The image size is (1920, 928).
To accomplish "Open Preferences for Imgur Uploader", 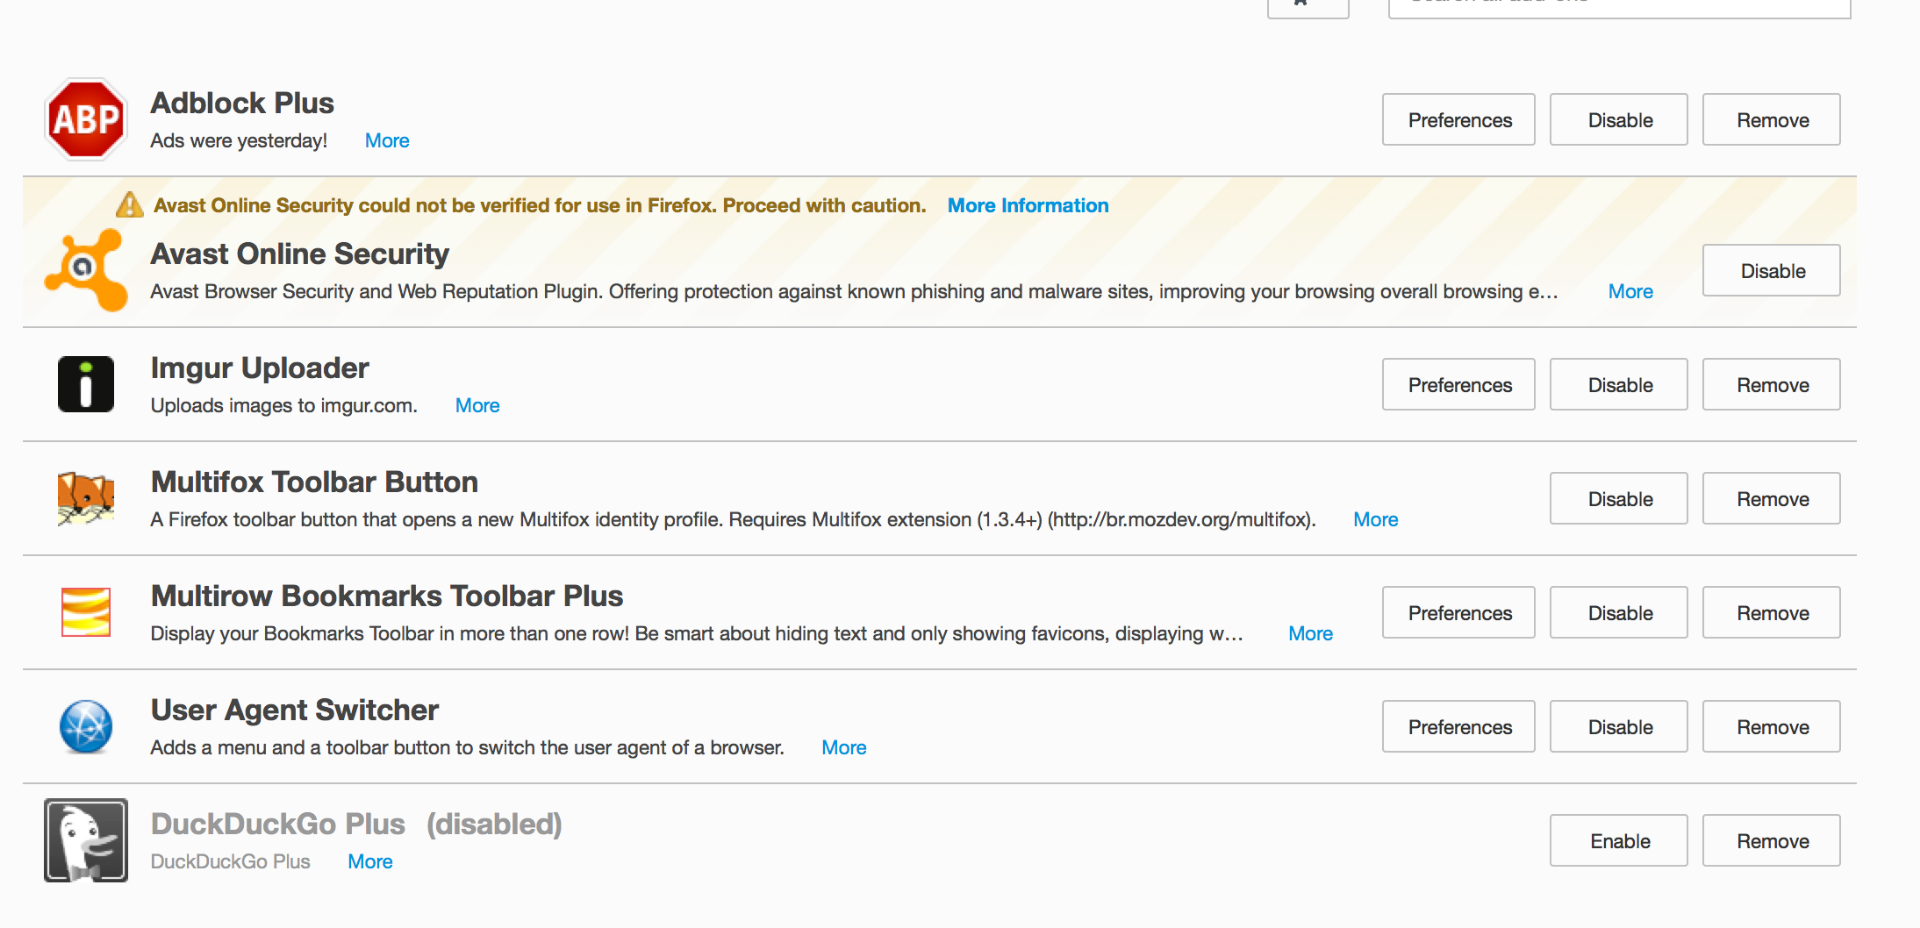I will tap(1458, 385).
